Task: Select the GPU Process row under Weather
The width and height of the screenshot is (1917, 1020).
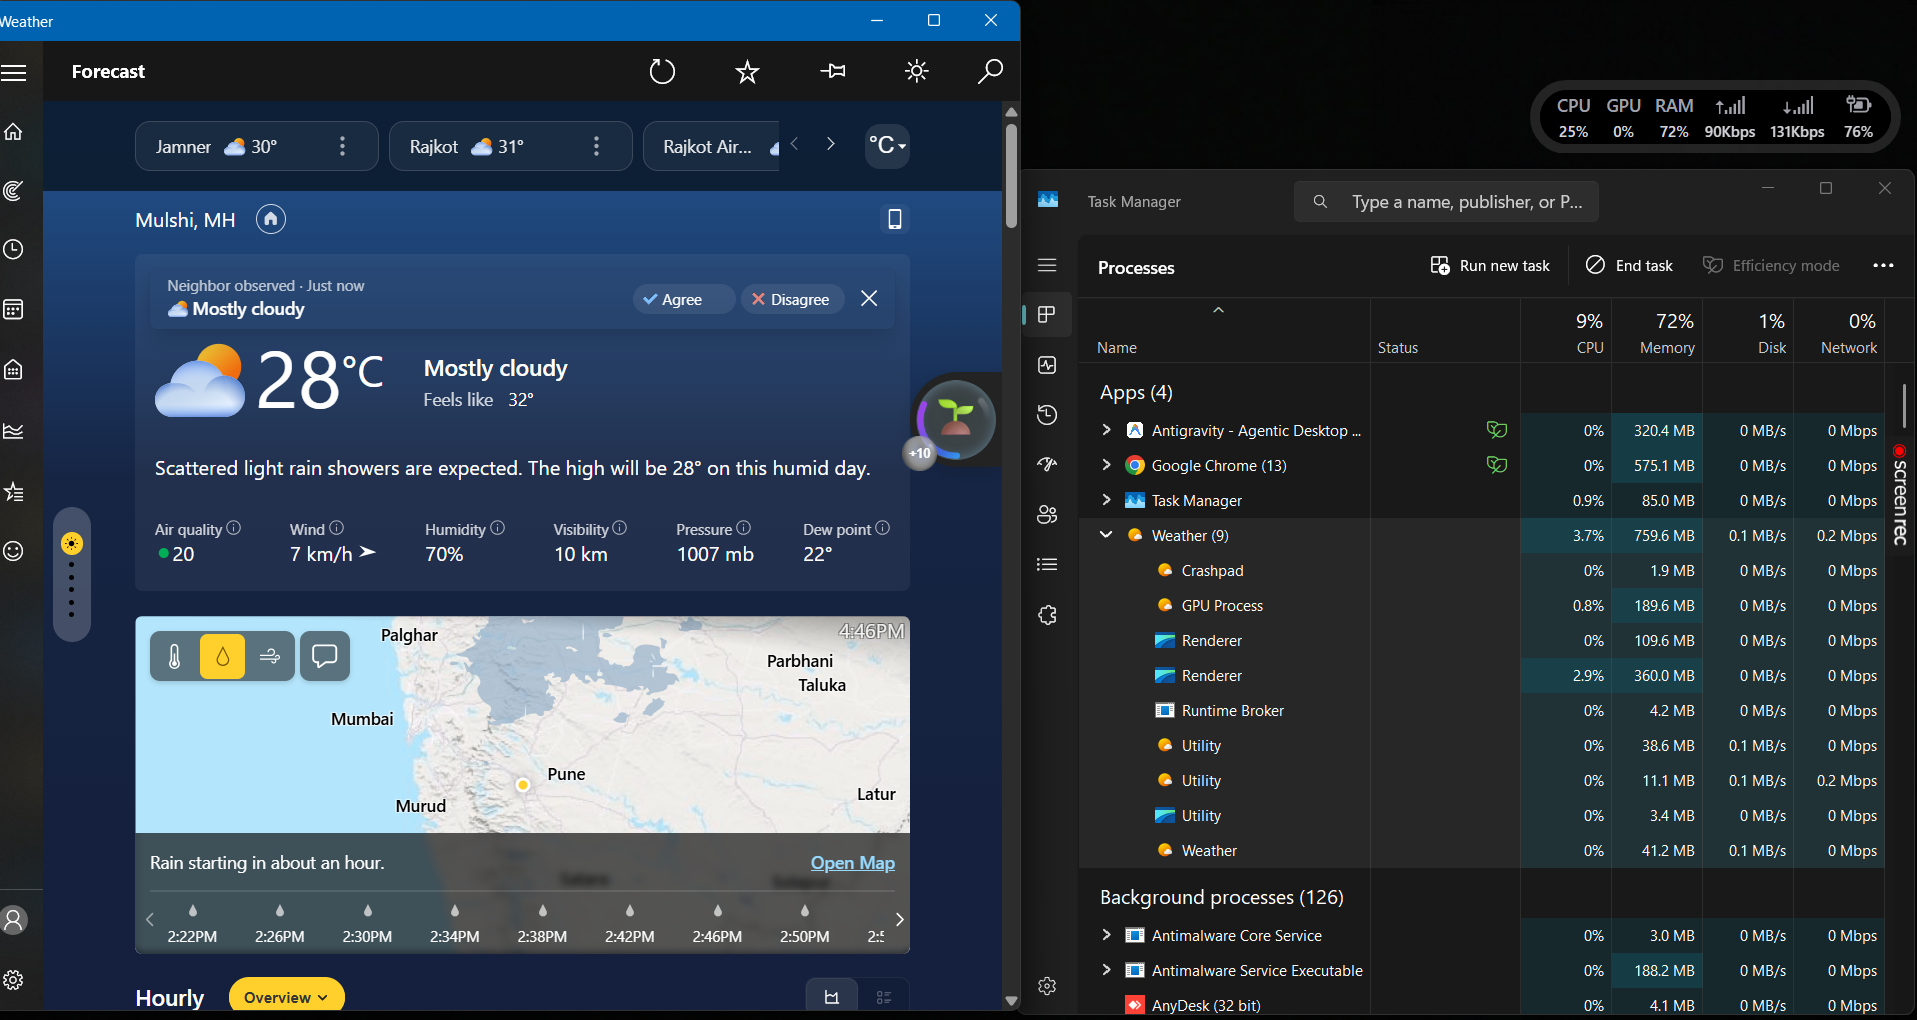Action: pyautogui.click(x=1482, y=605)
